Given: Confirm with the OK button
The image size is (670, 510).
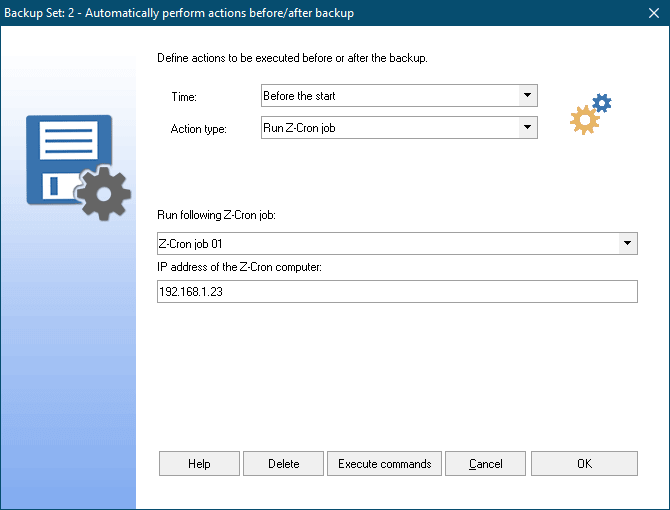Looking at the screenshot, I should [x=584, y=463].
